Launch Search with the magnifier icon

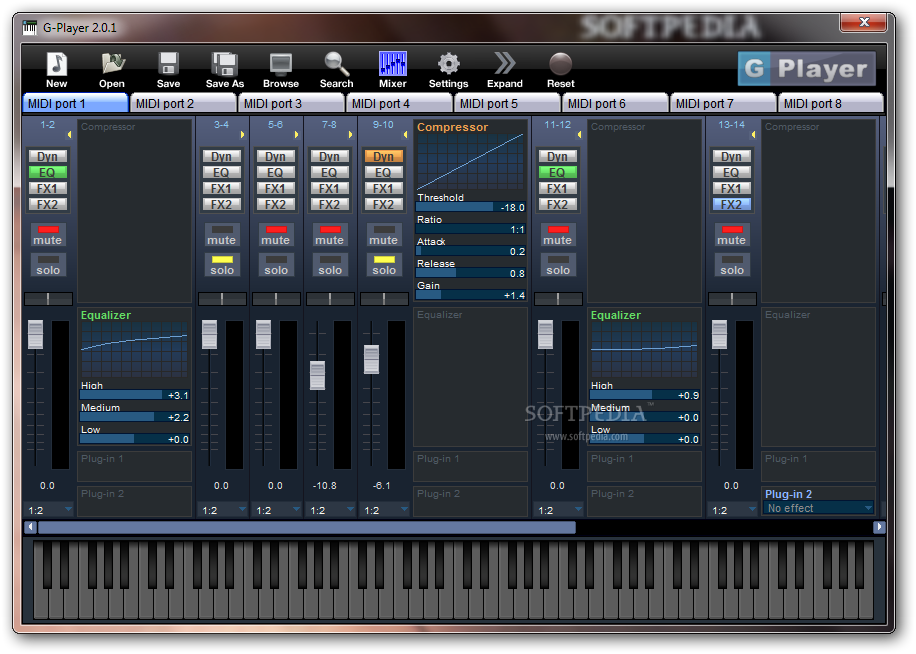tap(336, 64)
